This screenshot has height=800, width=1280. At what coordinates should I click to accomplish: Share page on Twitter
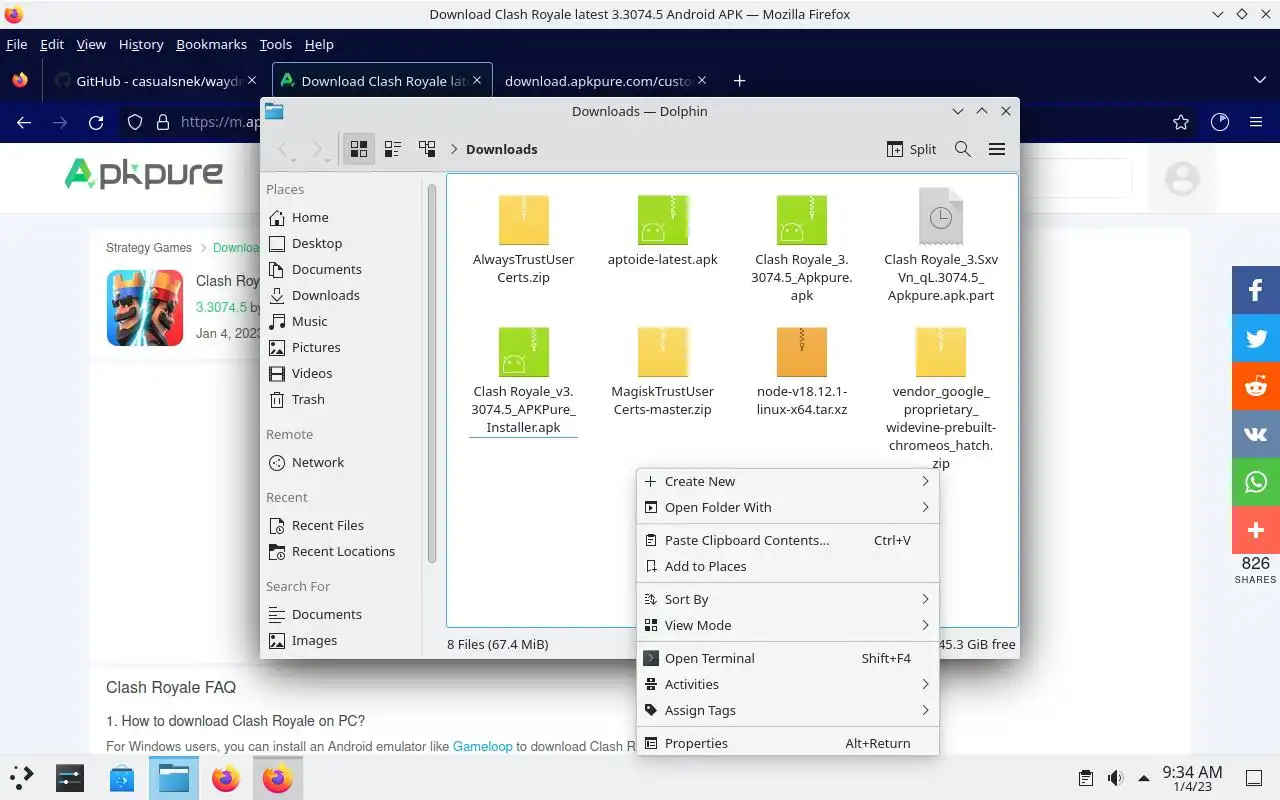(1256, 338)
